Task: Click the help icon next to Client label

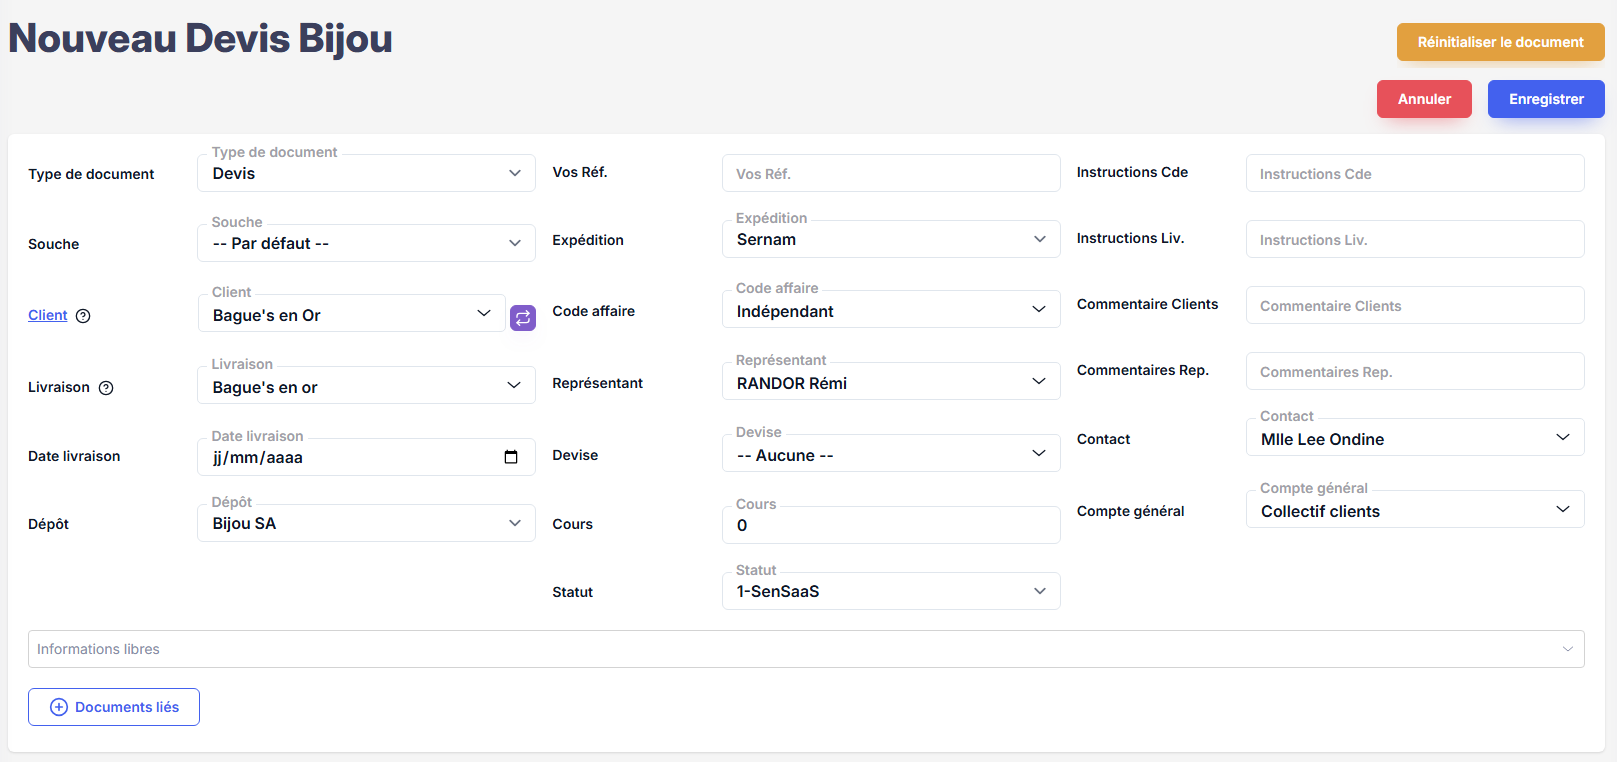Action: pos(84,316)
